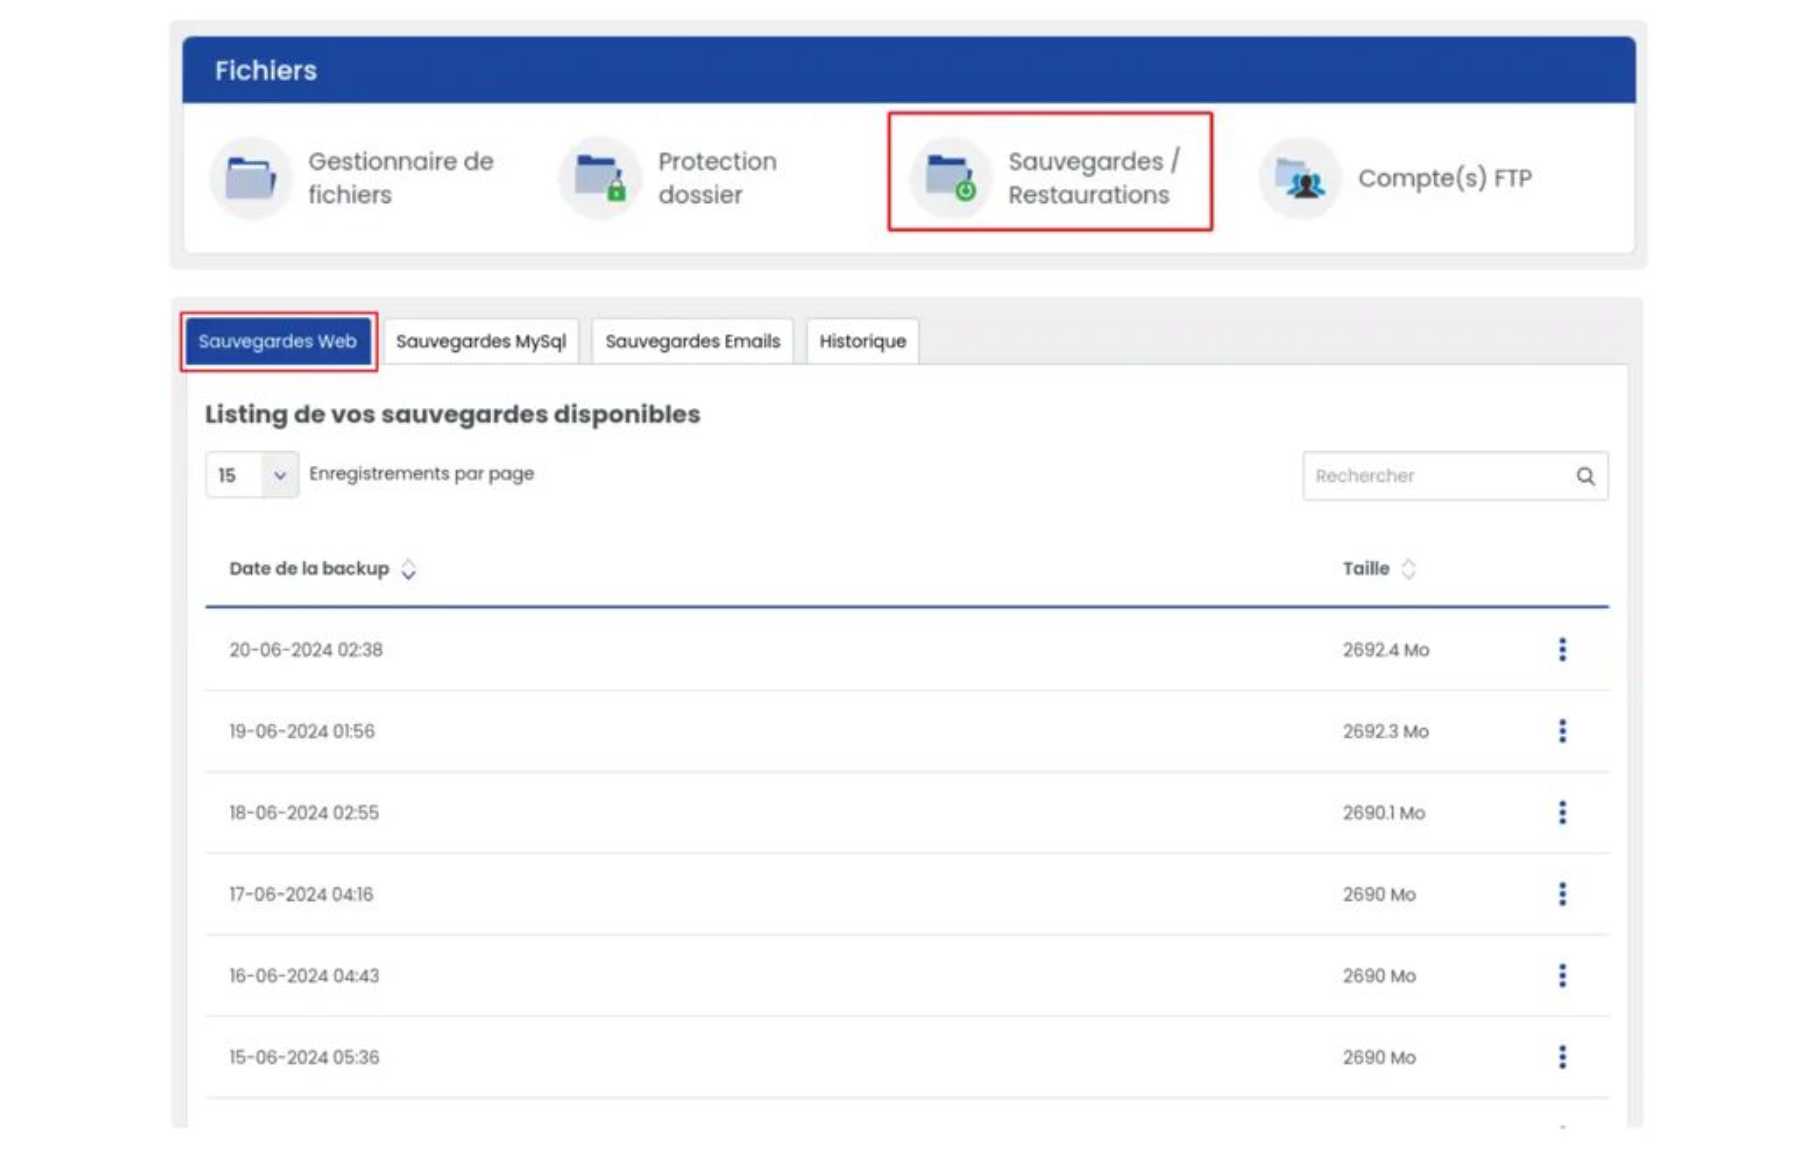This screenshot has width=1800, height=1152.
Task: Open the Sauvegardes / Restaurations icon
Action: [950, 178]
